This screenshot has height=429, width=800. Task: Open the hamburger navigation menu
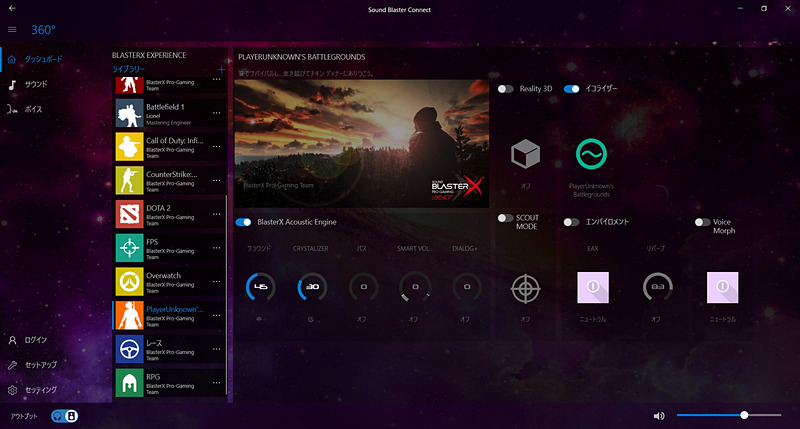click(12, 30)
